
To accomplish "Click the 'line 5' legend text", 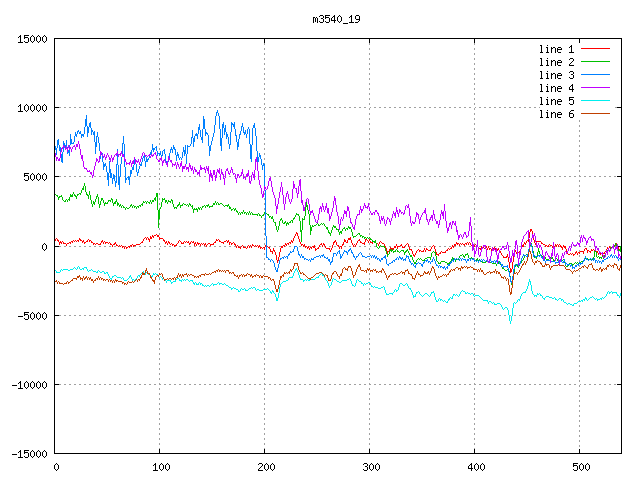I will [556, 101].
